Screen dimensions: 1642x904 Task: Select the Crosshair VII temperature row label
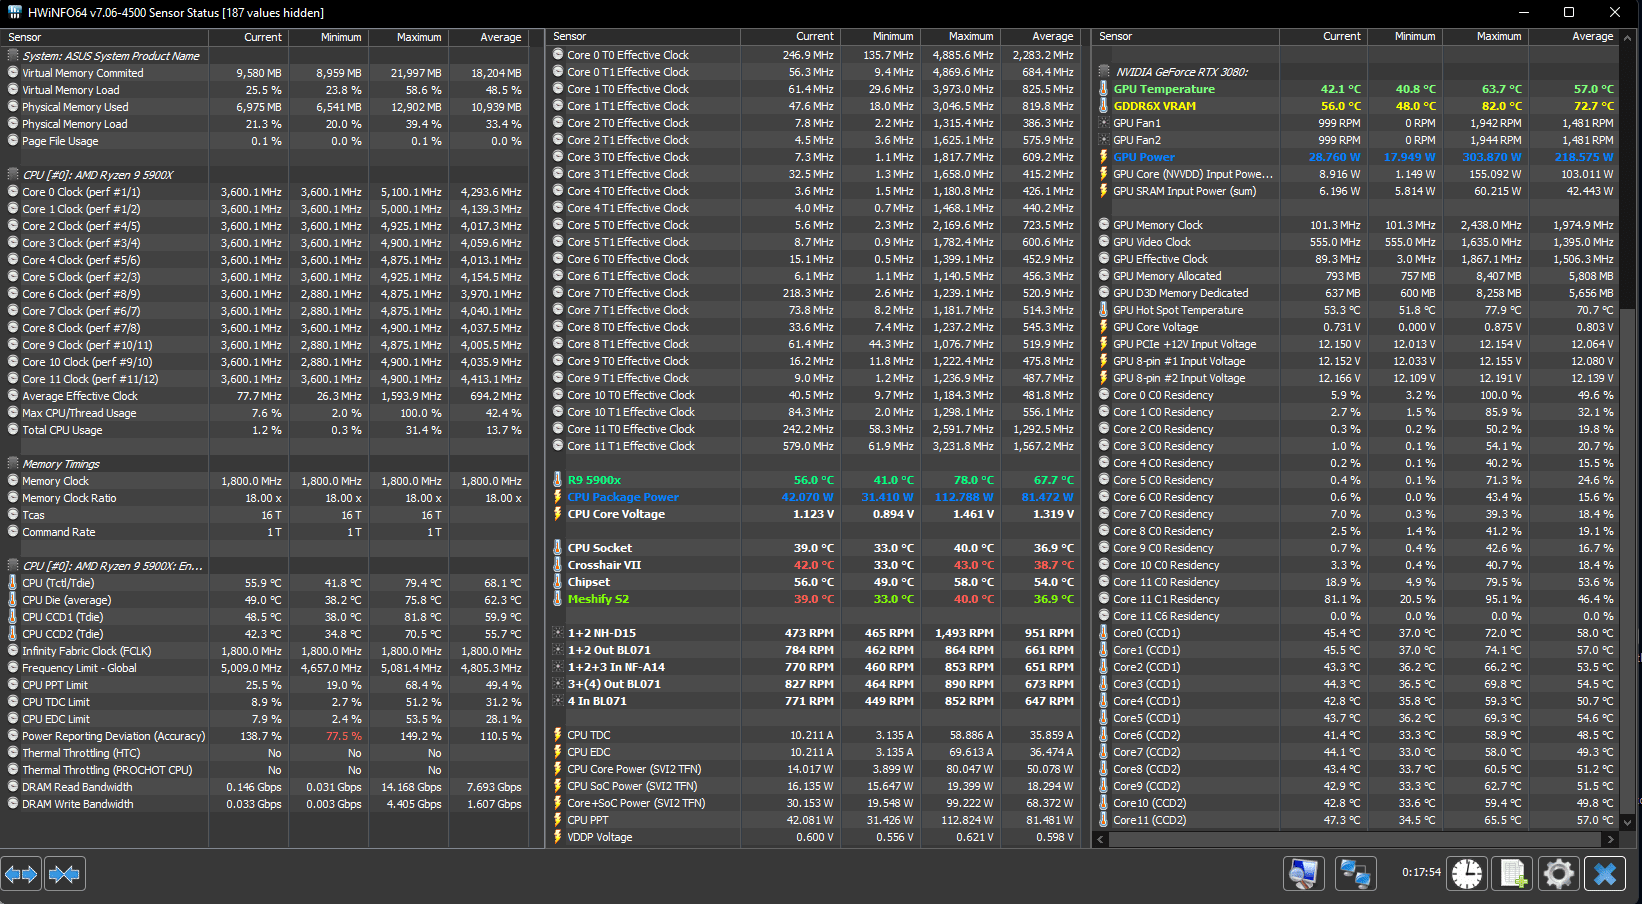point(604,565)
